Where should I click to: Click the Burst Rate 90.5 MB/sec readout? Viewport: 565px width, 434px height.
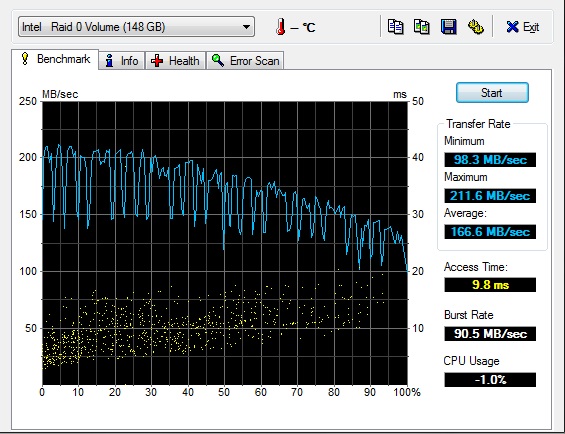(x=490, y=333)
